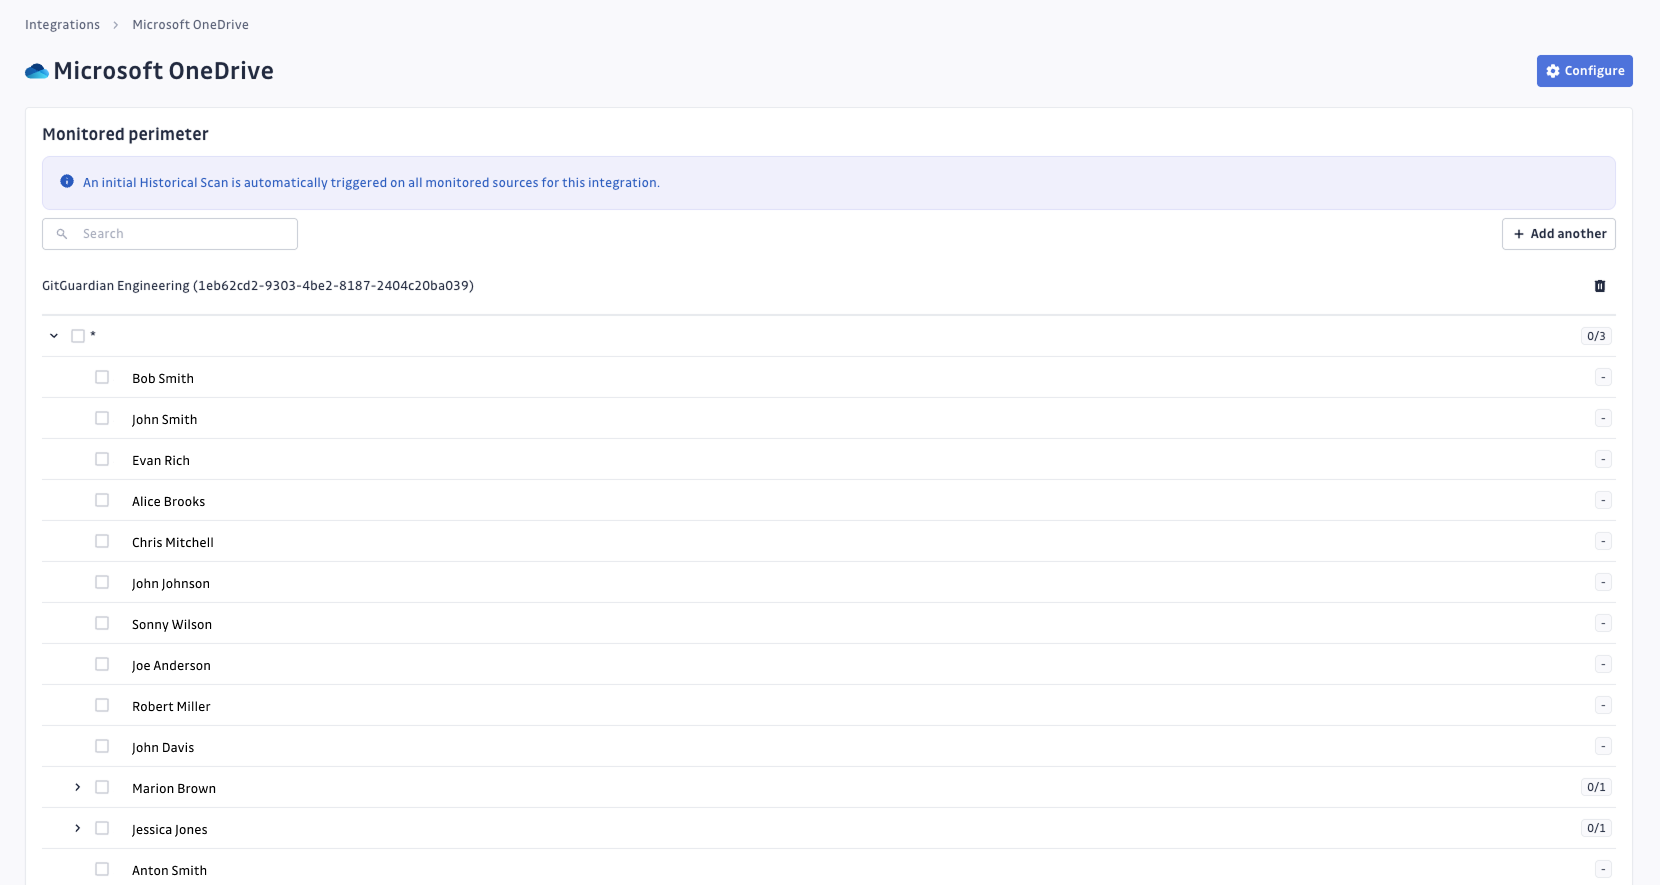
Task: Select the Joe Anderson checkbox
Action: pos(102,664)
